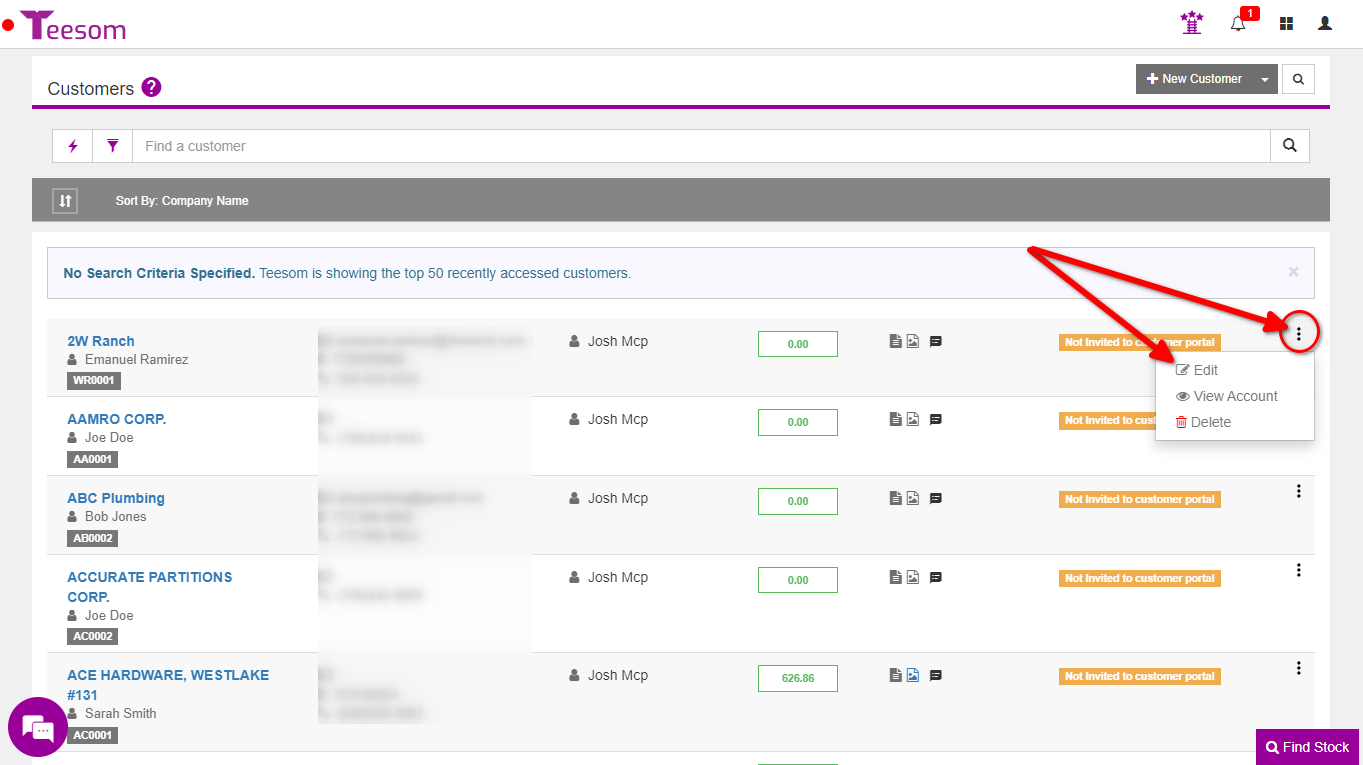Click the AB0002 customer code badge

point(92,538)
